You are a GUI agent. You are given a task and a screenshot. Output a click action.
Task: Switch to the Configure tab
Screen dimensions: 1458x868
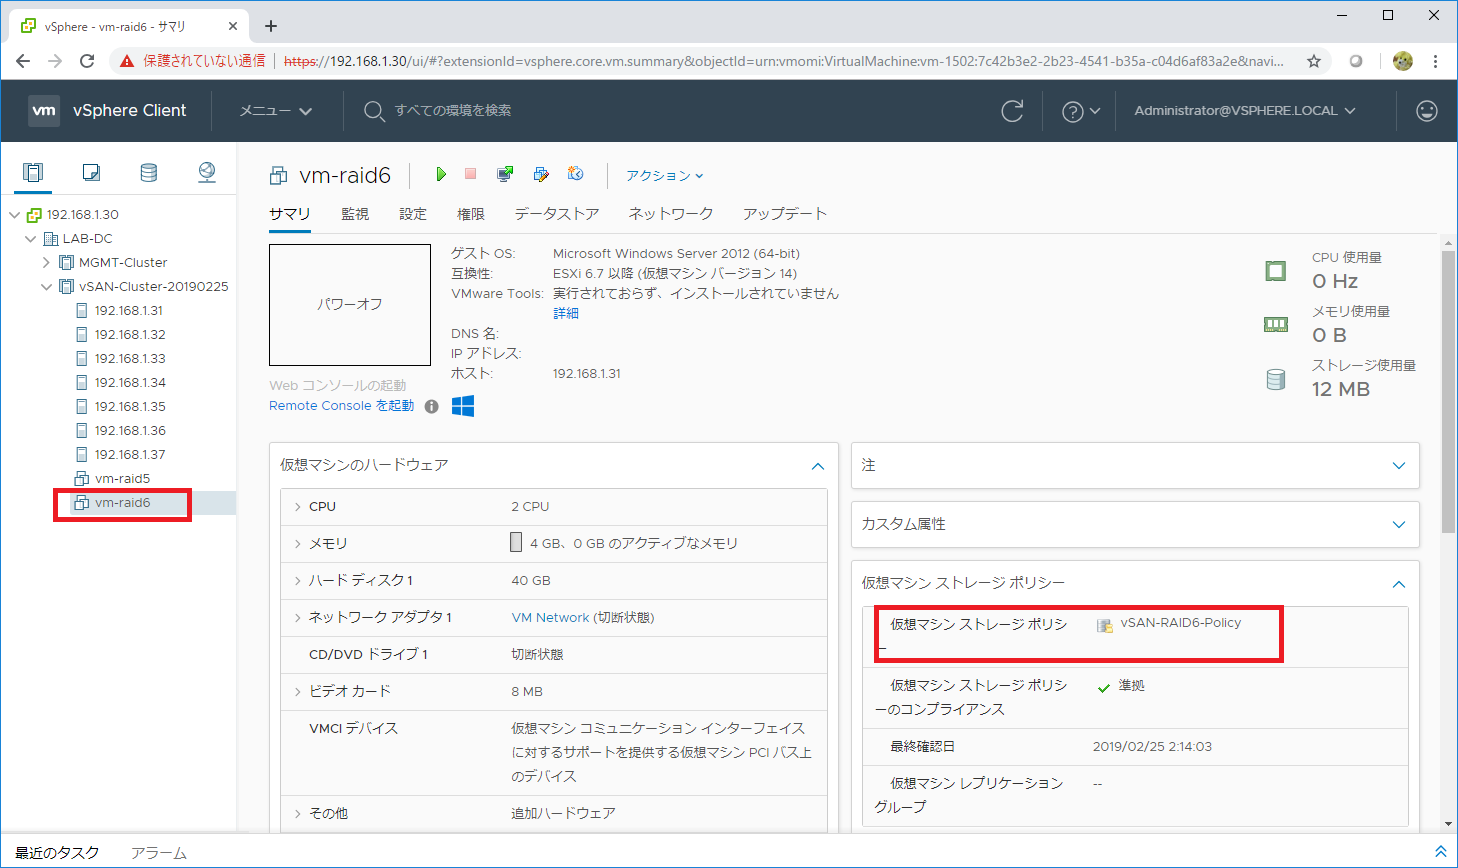point(413,214)
